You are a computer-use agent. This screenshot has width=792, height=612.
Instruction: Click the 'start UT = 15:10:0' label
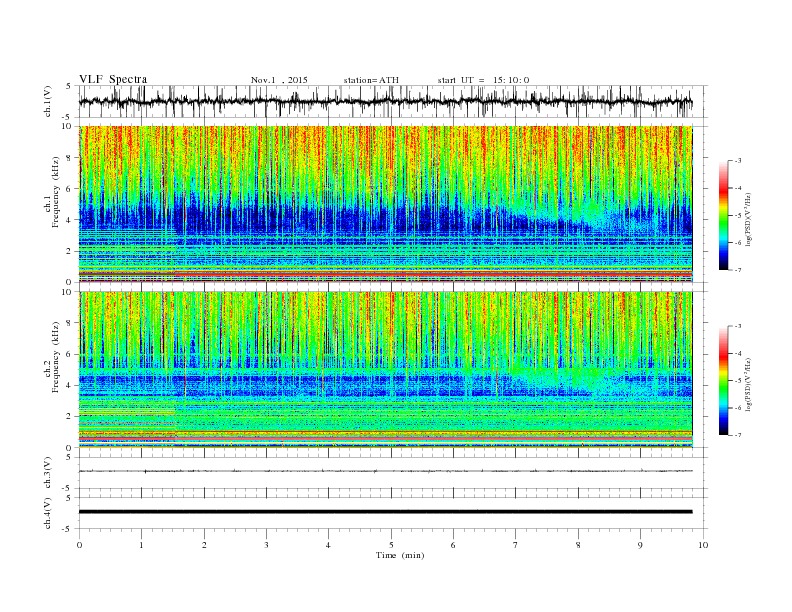click(483, 80)
